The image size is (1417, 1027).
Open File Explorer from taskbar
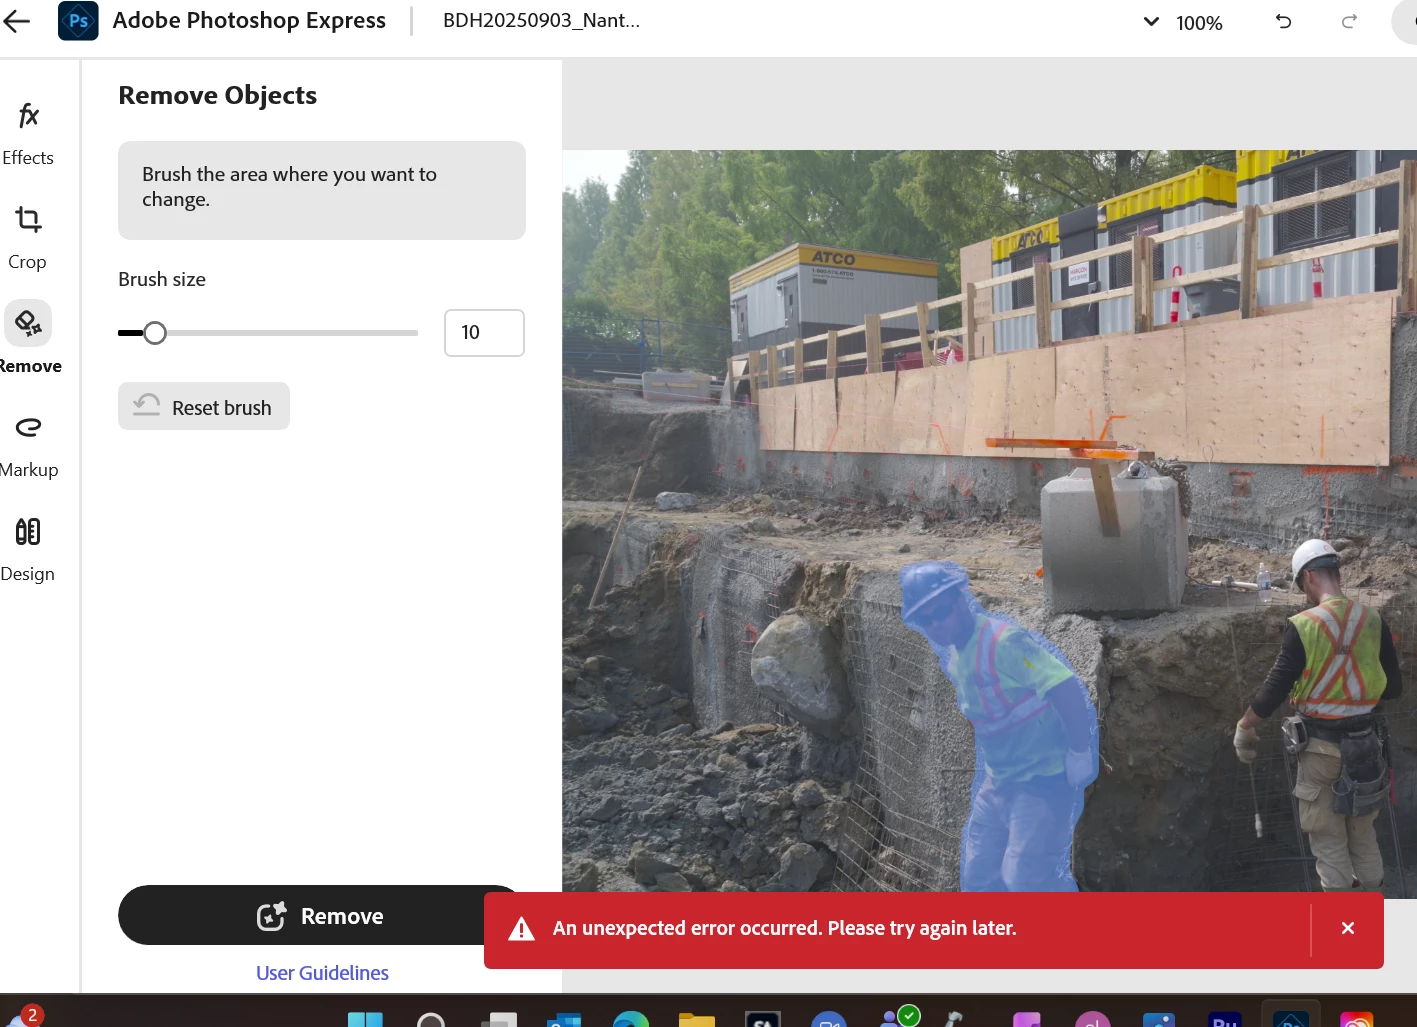click(697, 1019)
